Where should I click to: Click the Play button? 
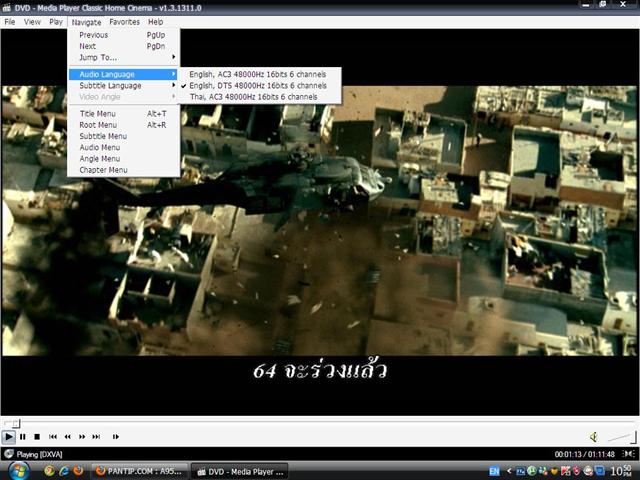[x=8, y=437]
